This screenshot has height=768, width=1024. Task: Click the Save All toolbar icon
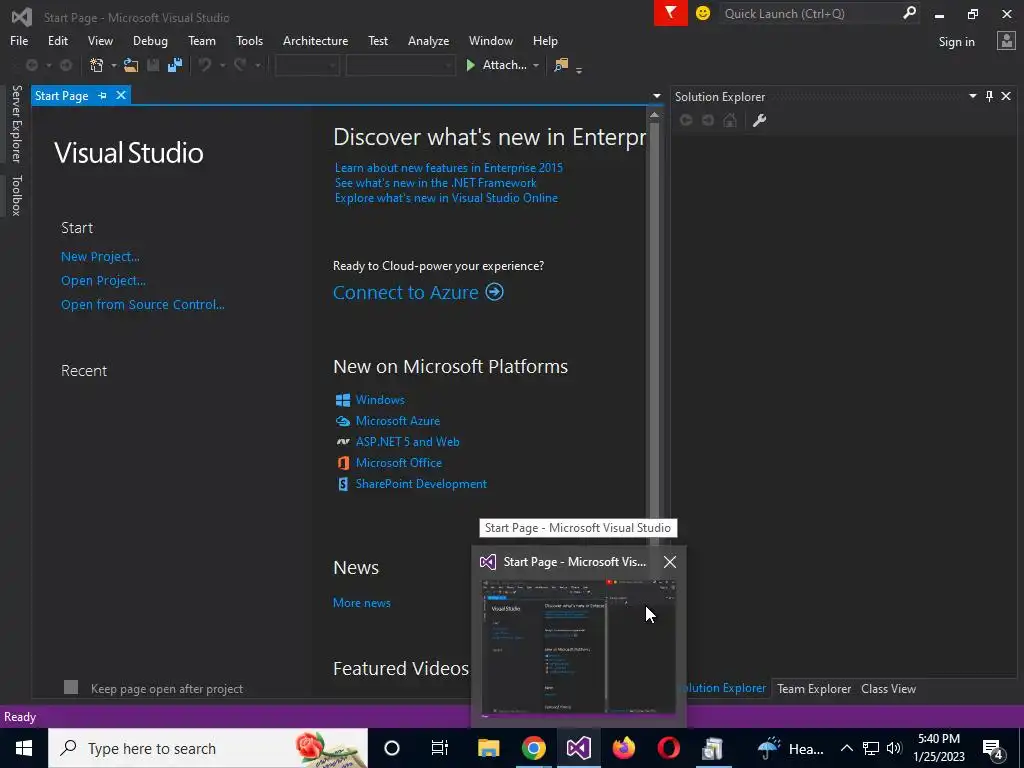[174, 65]
